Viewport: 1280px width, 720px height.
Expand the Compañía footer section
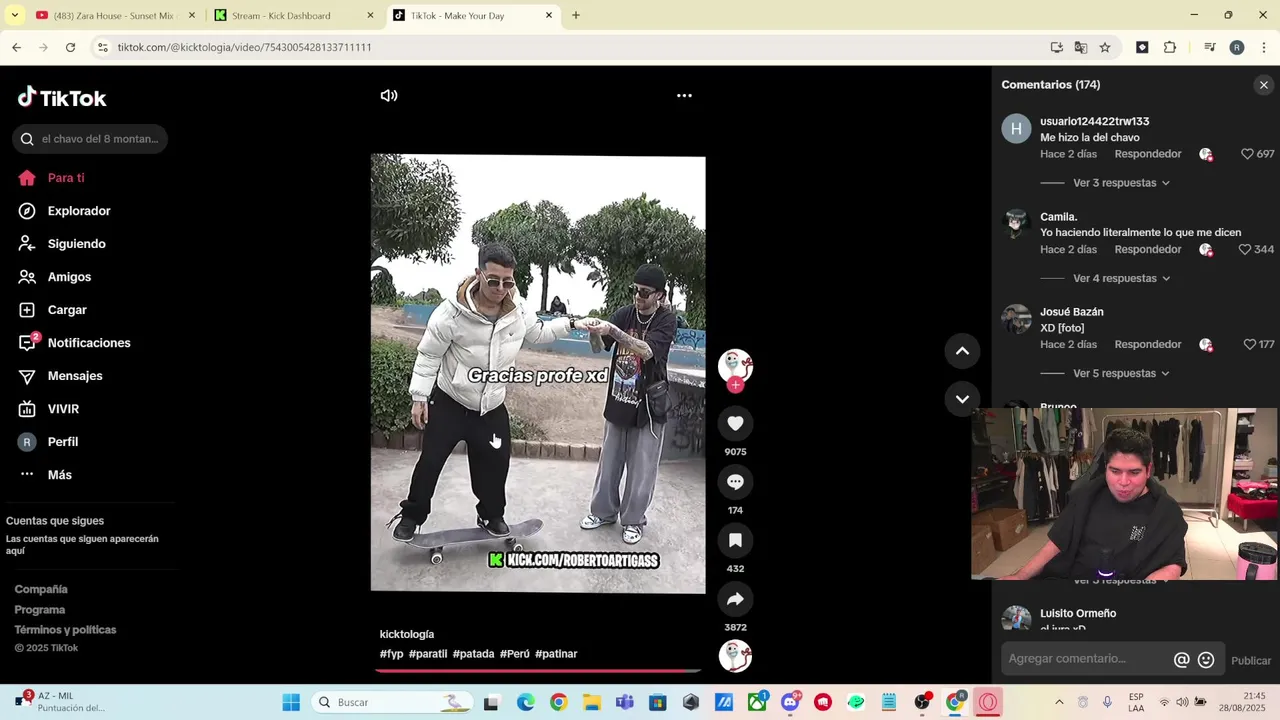41,590
